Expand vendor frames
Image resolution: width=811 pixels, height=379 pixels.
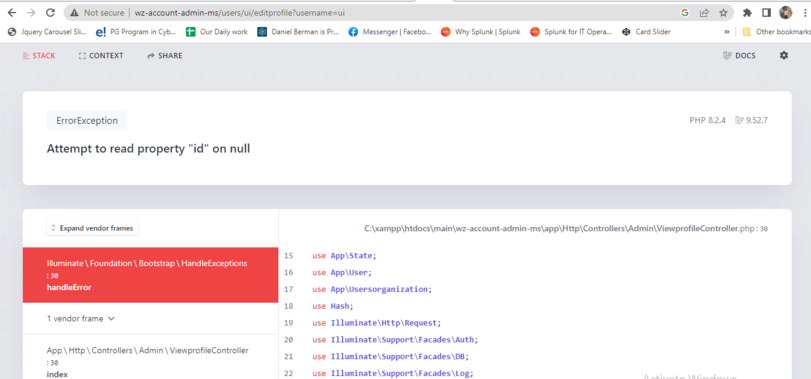click(93, 228)
